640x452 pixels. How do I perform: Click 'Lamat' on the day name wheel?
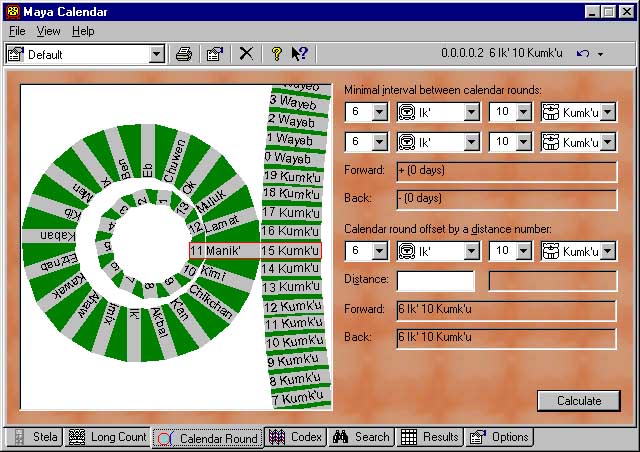(222, 224)
